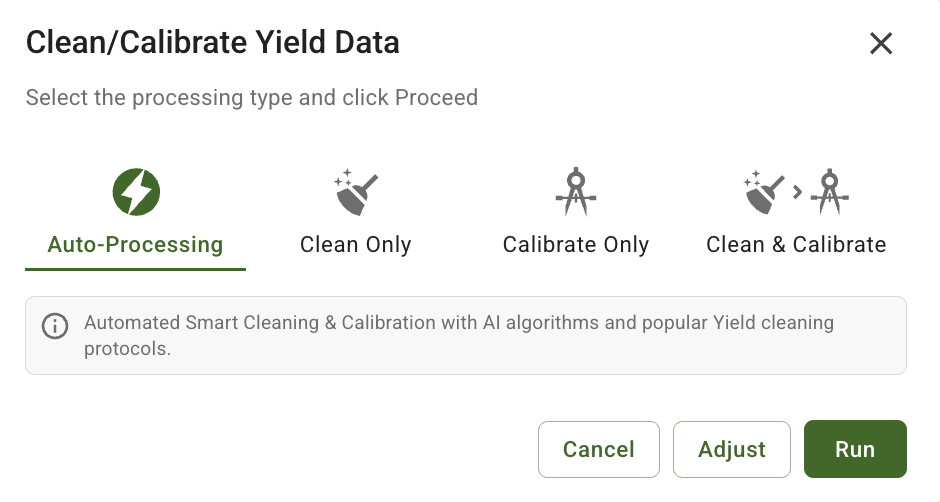This screenshot has height=502, width=940.
Task: Switch to the Auto-Processing tab label
Action: click(136, 245)
